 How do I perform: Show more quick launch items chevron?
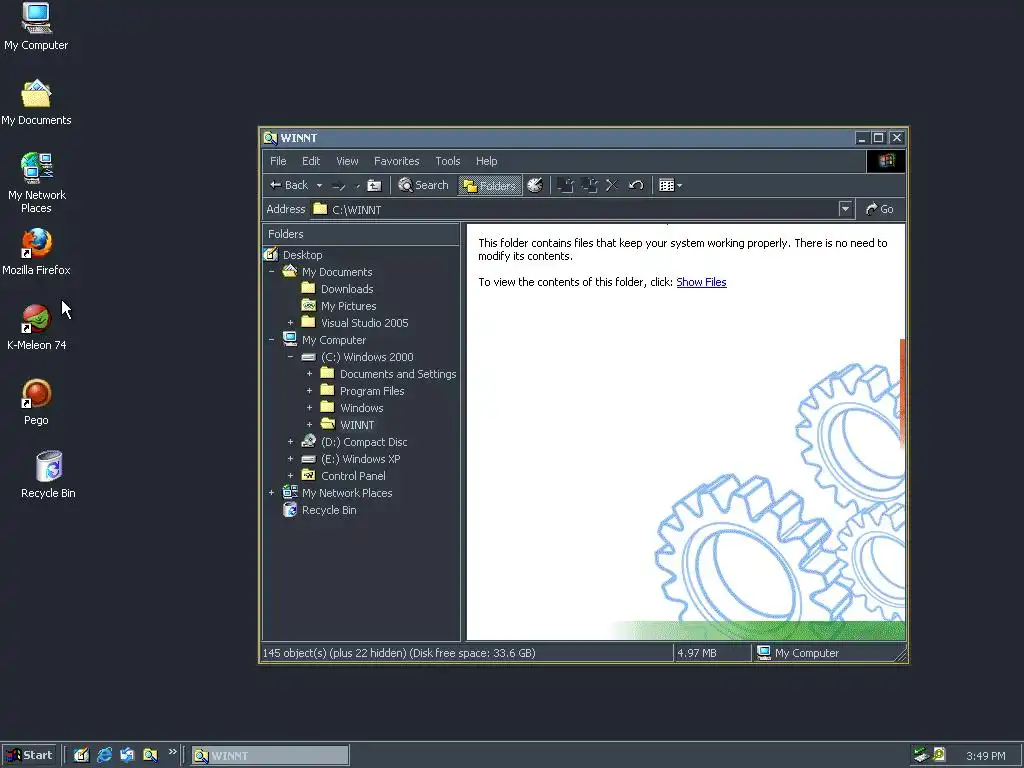click(172, 752)
